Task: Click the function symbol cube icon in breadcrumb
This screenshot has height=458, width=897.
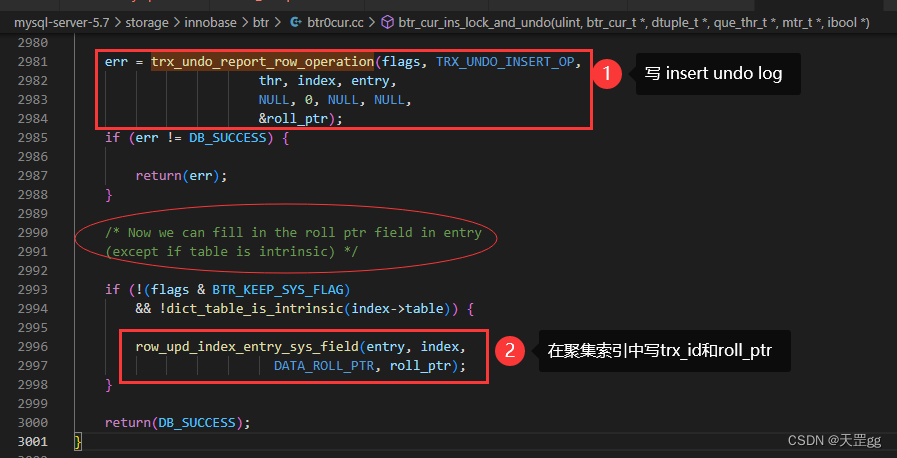Action: 388,23
